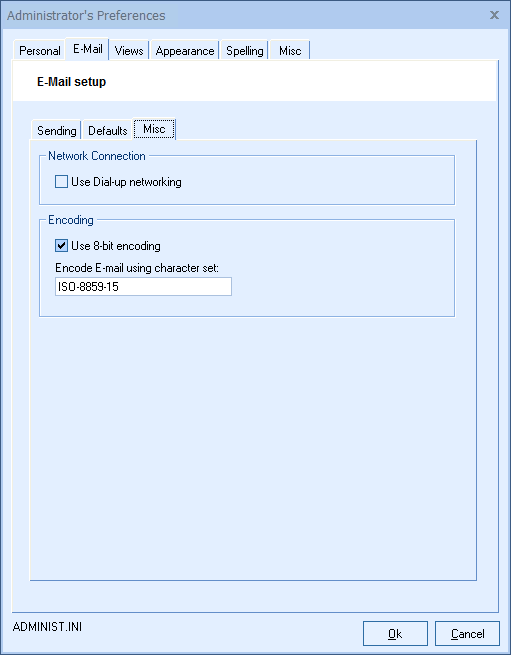The height and width of the screenshot is (655, 511).
Task: Enable the Use Dial-up networking checkbox
Action: tap(61, 182)
